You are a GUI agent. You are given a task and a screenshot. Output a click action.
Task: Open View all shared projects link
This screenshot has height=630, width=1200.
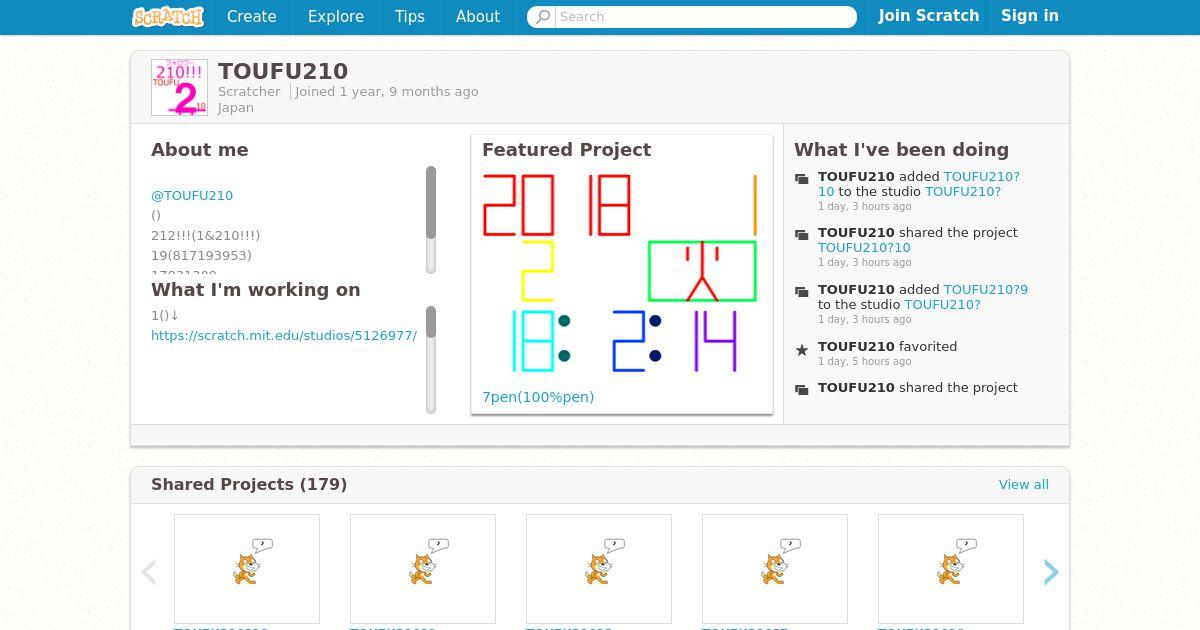click(1024, 485)
